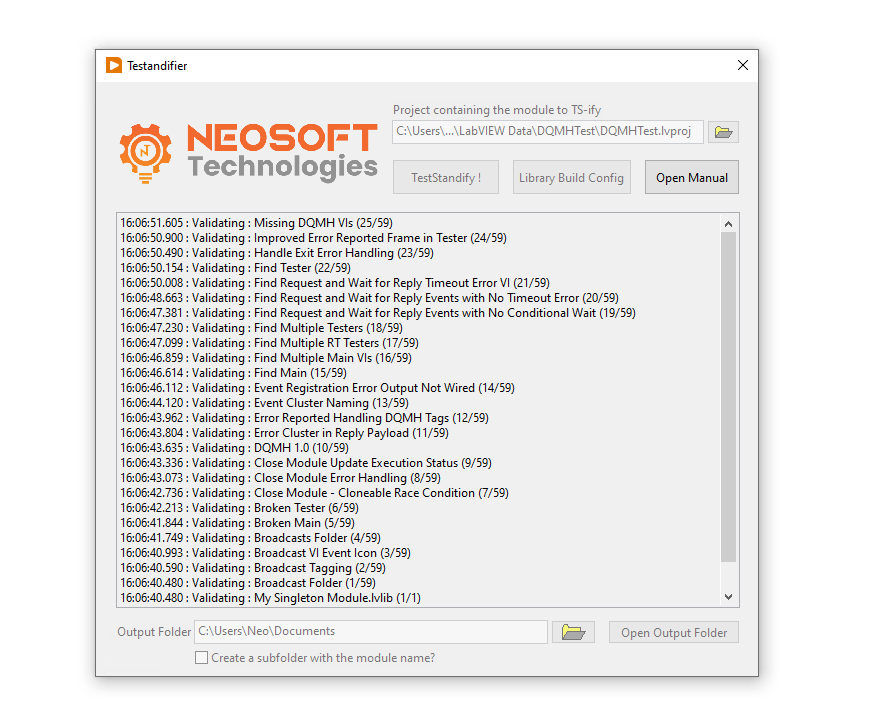Select log line 'Close Module Error Handling (8/59)'
Viewport: 874px width, 727px height.
pos(280,478)
